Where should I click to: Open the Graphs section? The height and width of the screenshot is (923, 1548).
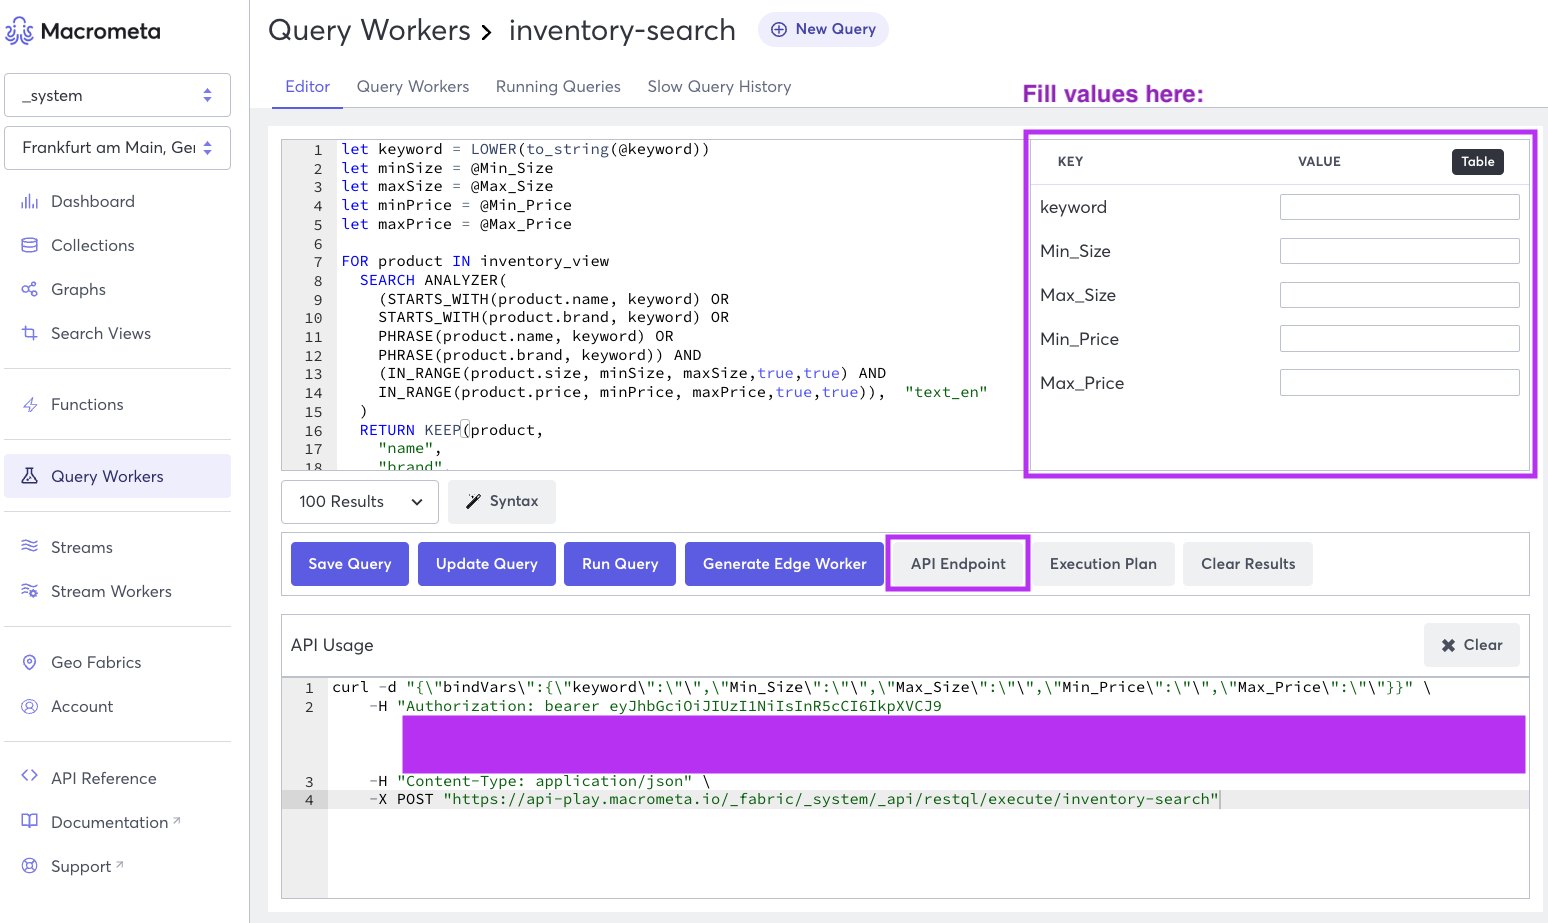pos(78,289)
